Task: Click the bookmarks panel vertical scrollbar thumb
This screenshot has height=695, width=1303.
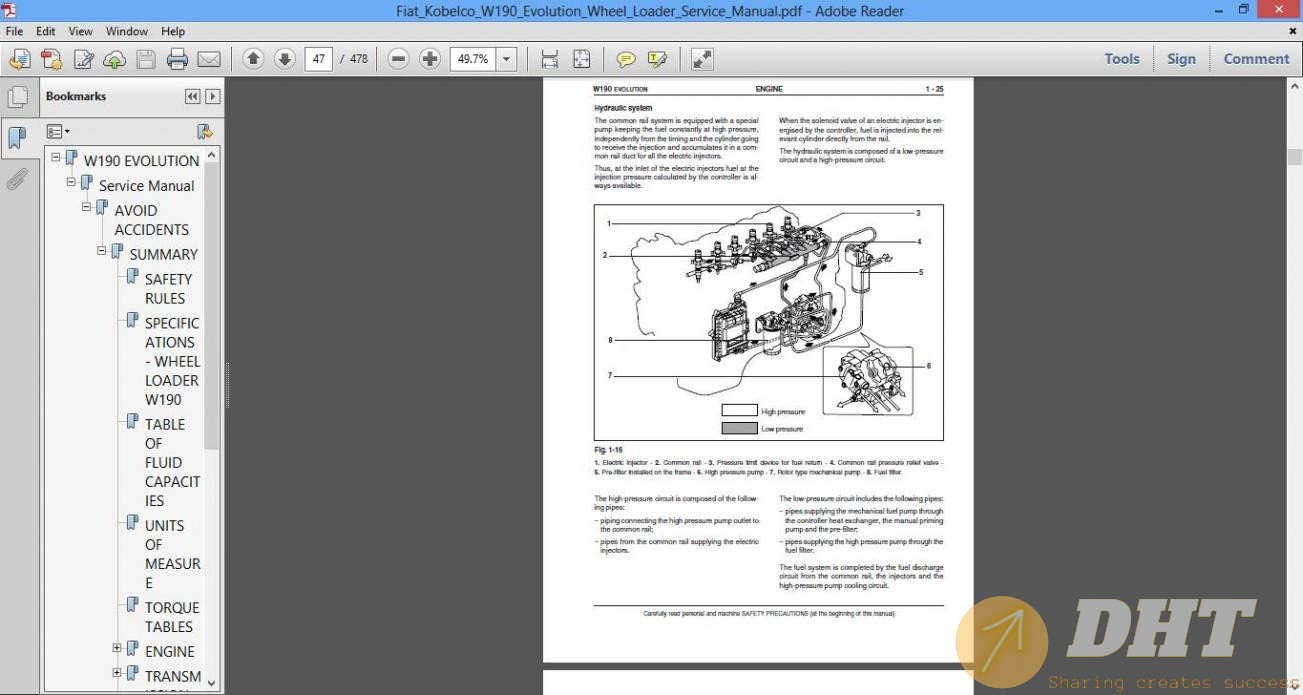Action: (212, 307)
